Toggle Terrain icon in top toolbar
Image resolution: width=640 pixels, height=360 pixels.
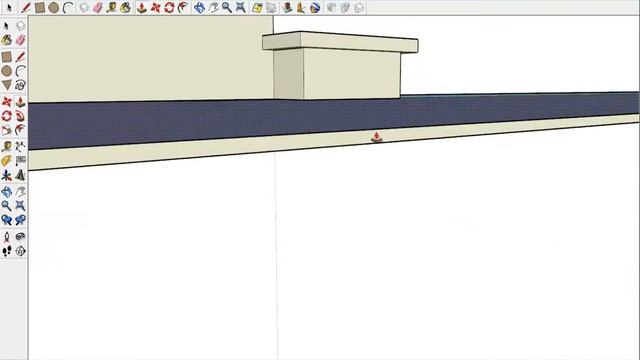[271, 7]
